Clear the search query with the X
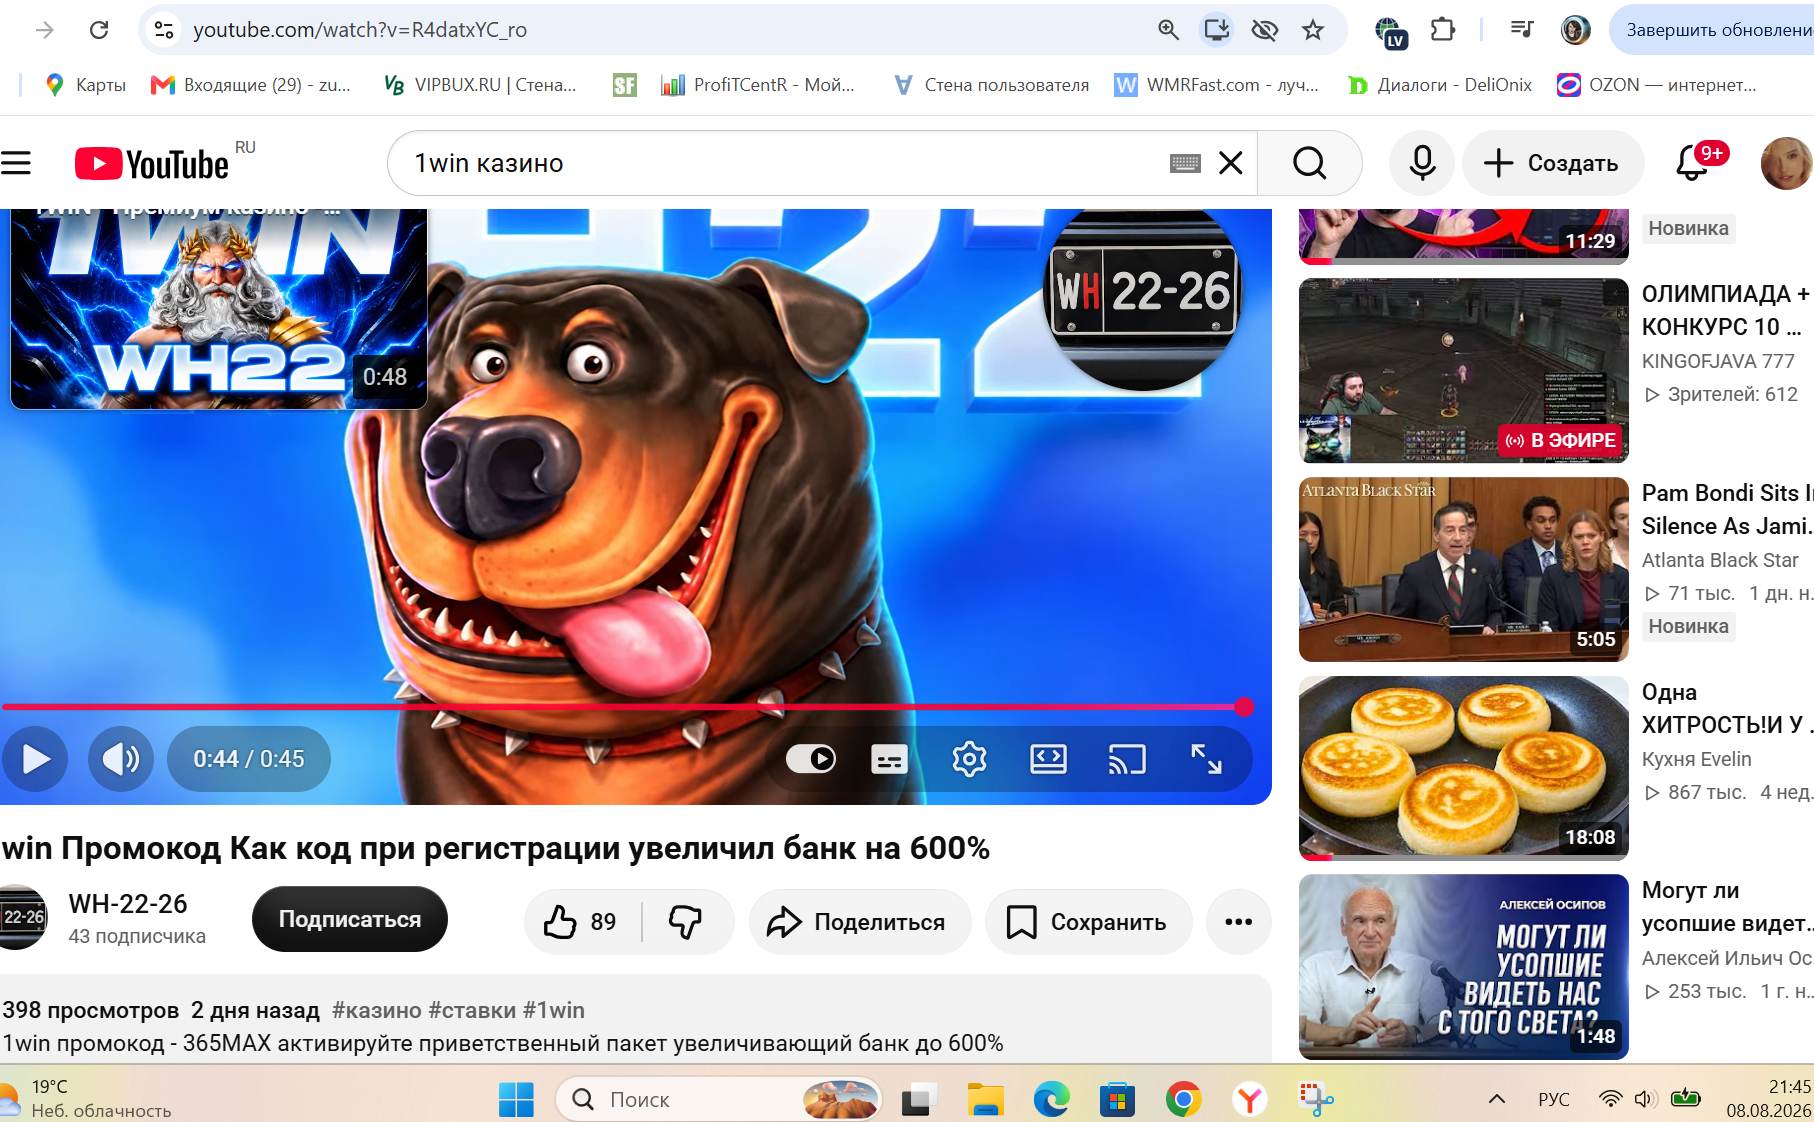The width and height of the screenshot is (1814, 1122). coord(1231,163)
